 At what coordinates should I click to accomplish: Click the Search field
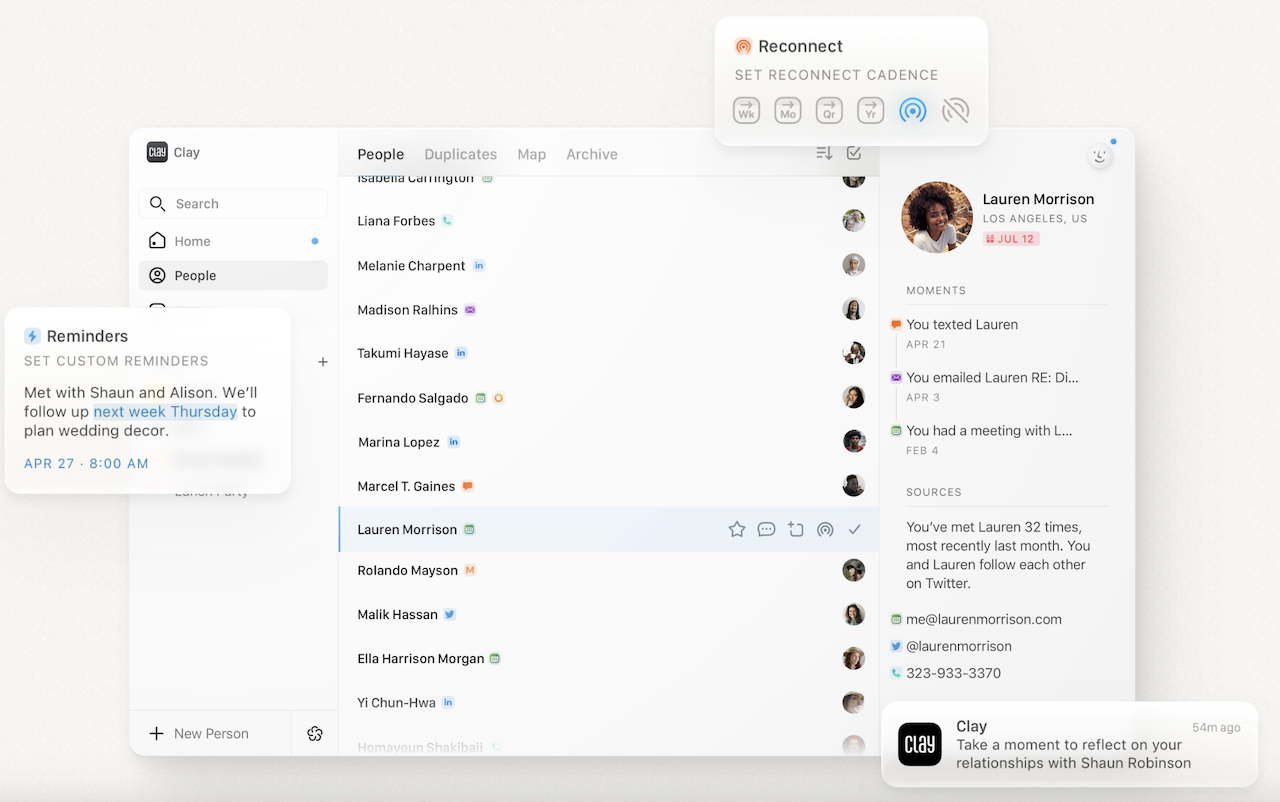point(233,204)
